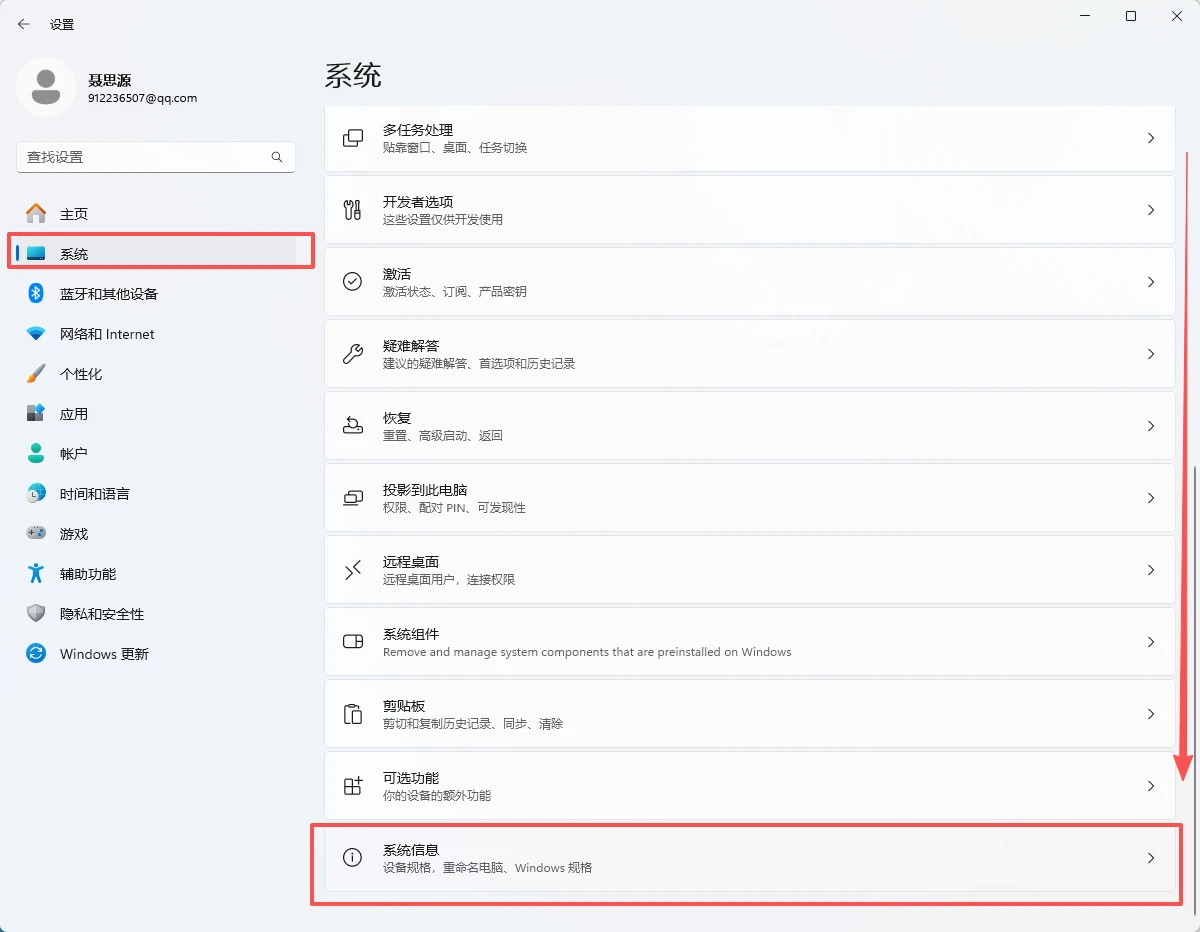The image size is (1200, 932).
Task: Click the search magnifier icon
Action: (277, 157)
